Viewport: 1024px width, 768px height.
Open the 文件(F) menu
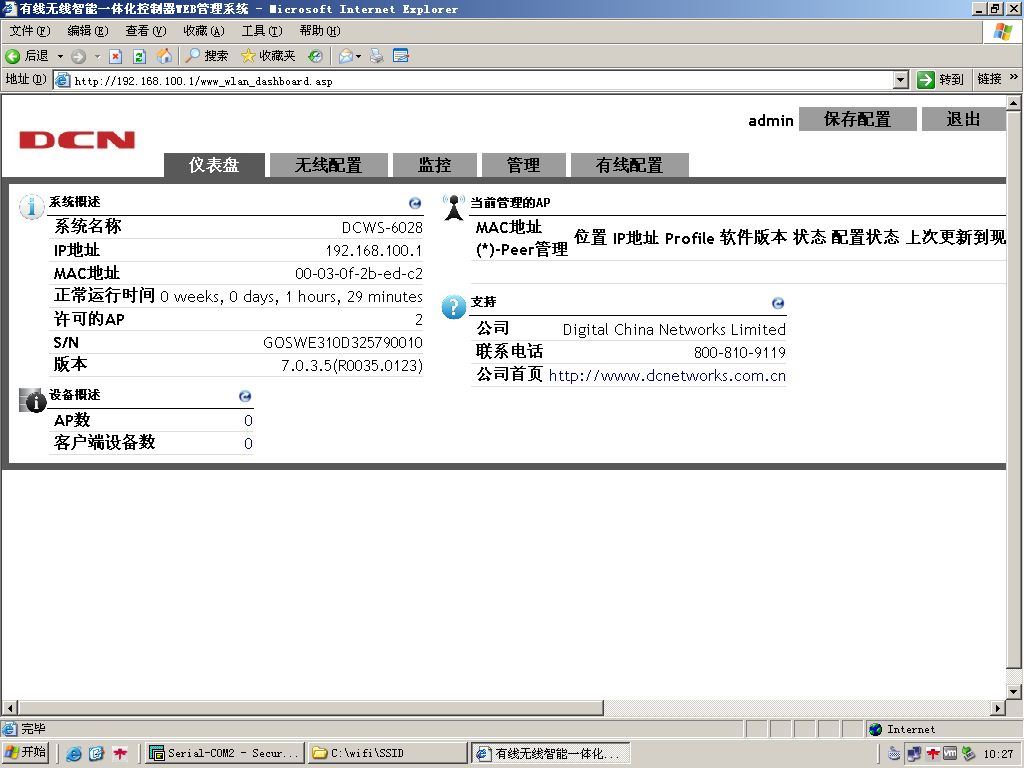(x=30, y=31)
